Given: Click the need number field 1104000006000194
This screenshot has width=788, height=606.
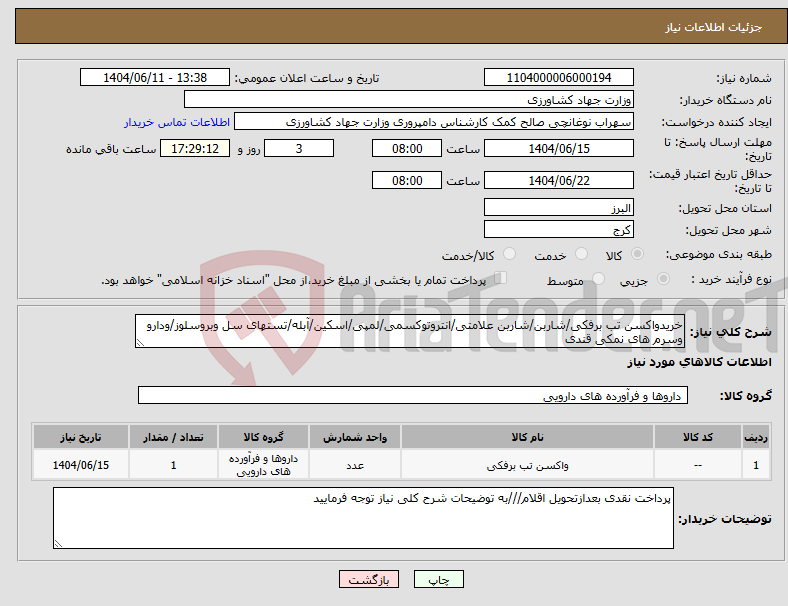Looking at the screenshot, I should point(558,77).
